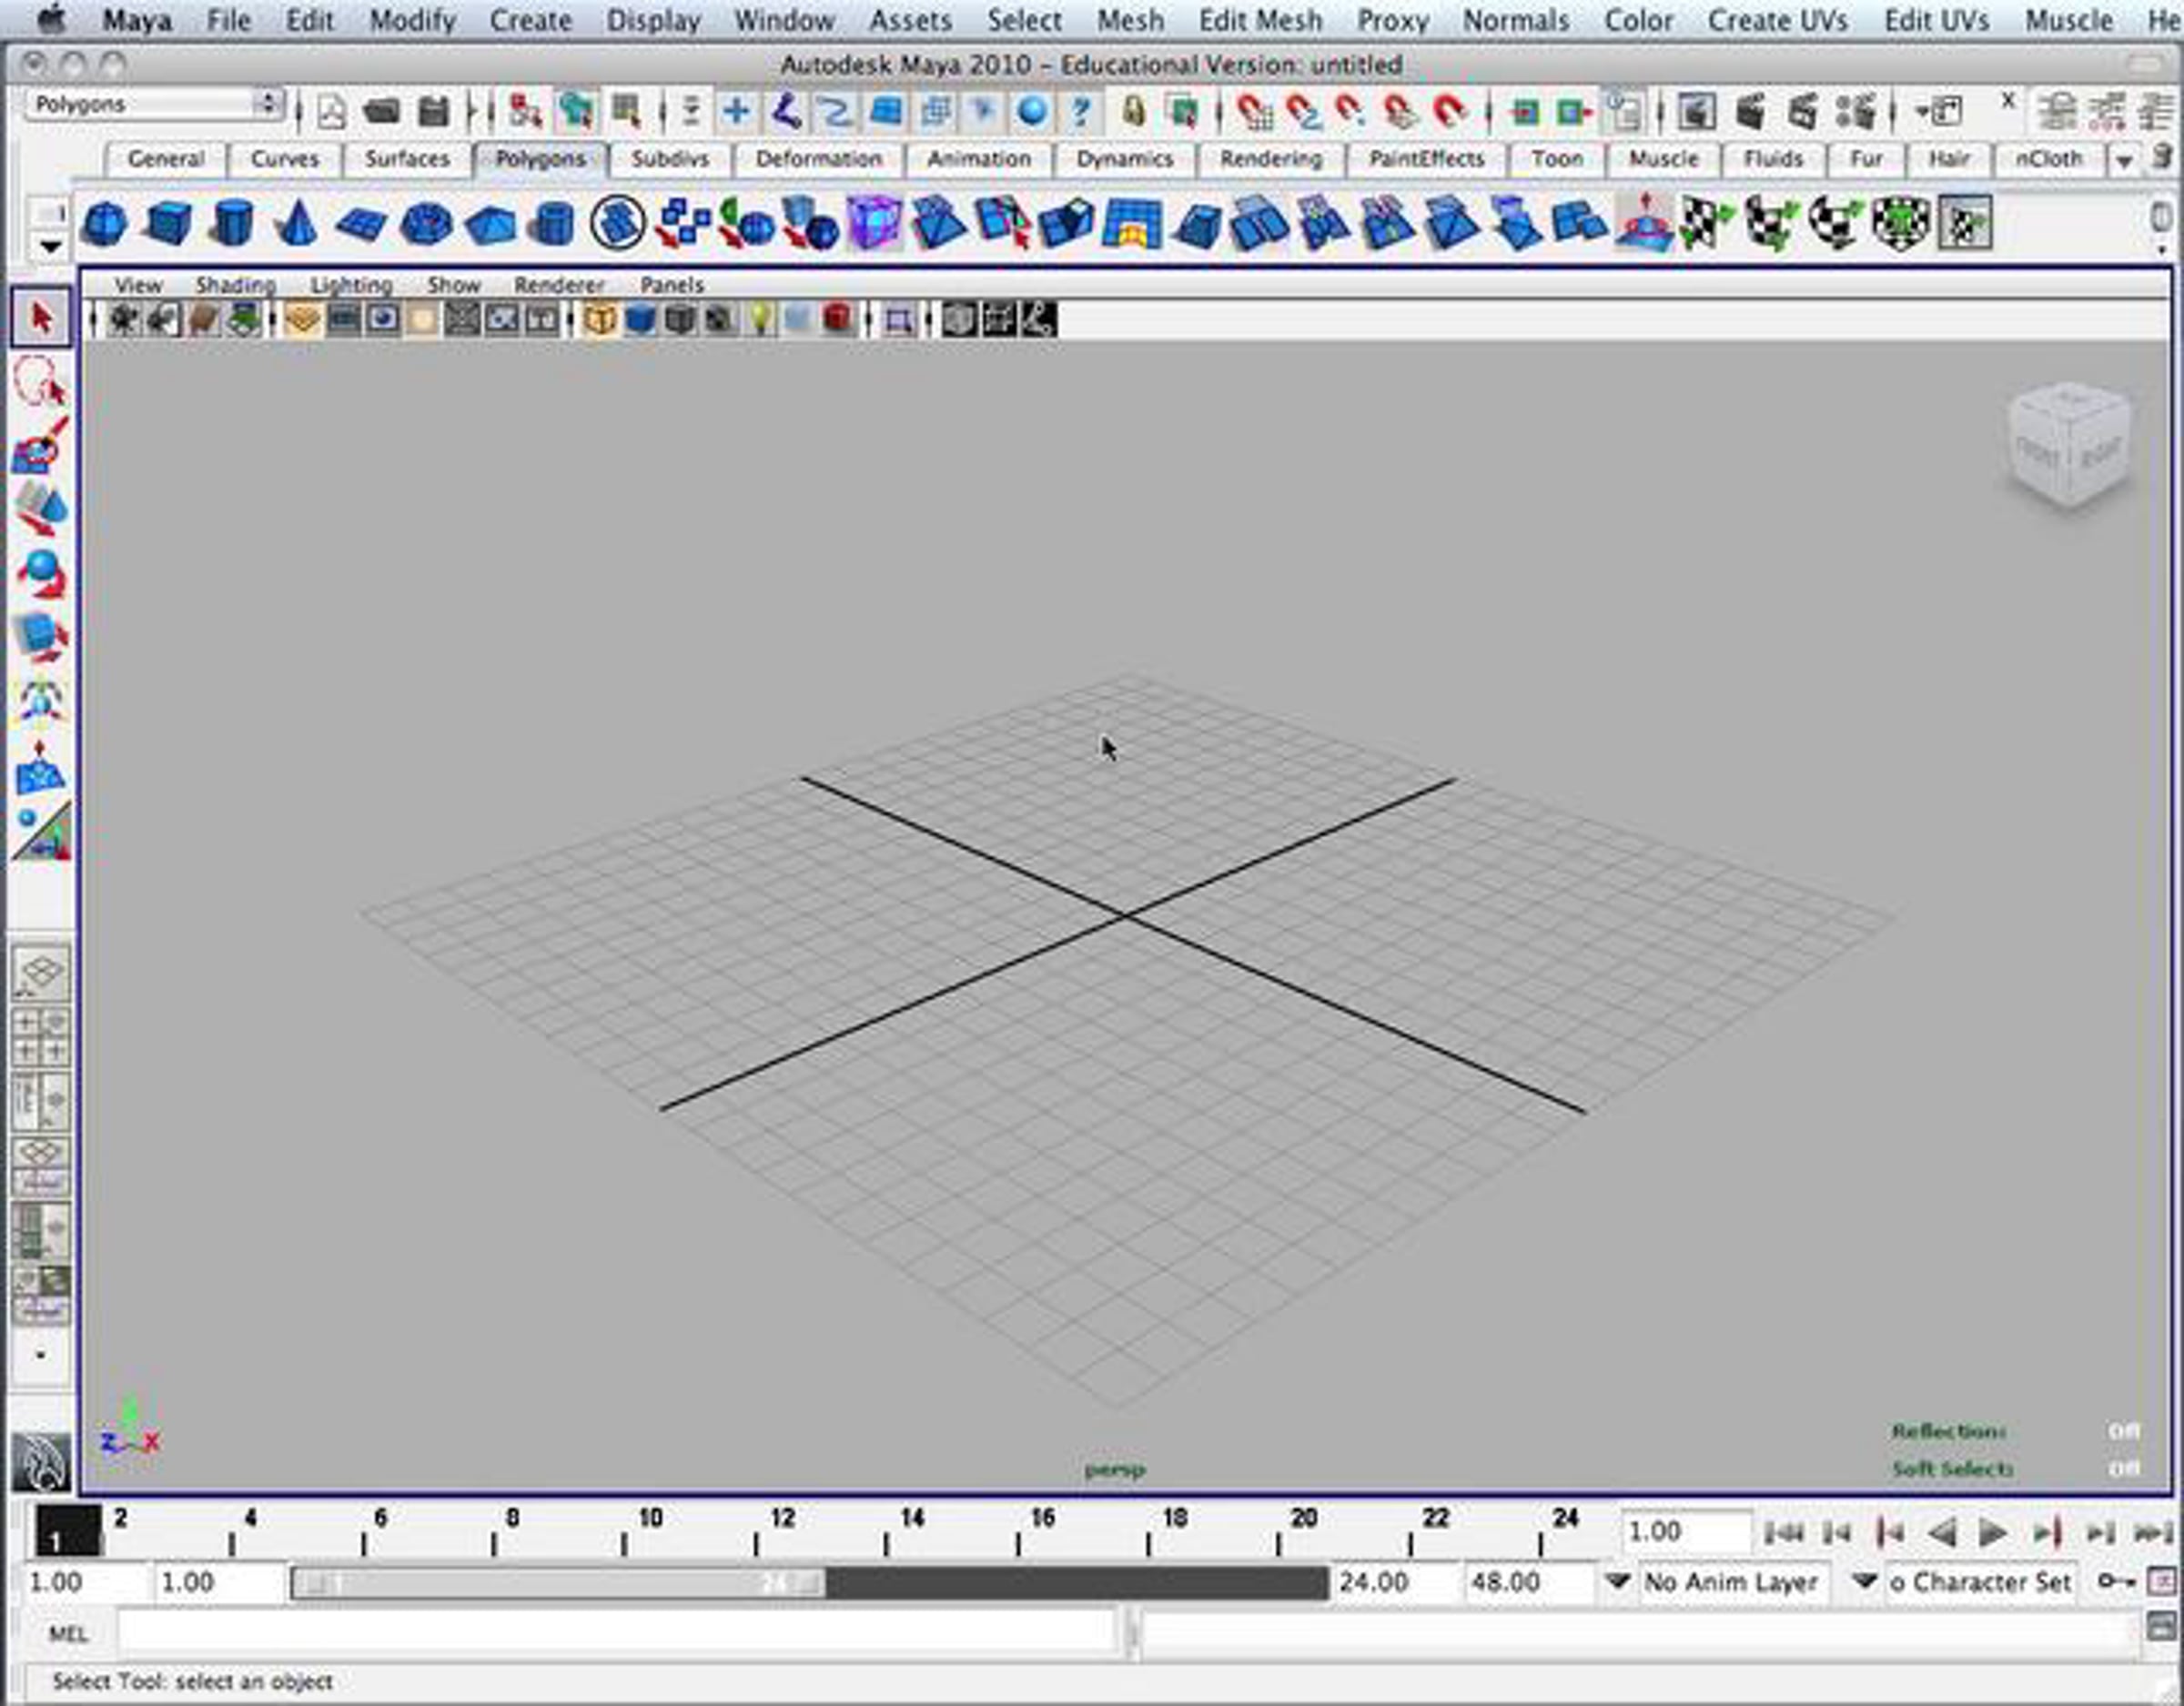2184x1706 pixels.
Task: Activate the Paint Selection tool
Action: coord(40,445)
